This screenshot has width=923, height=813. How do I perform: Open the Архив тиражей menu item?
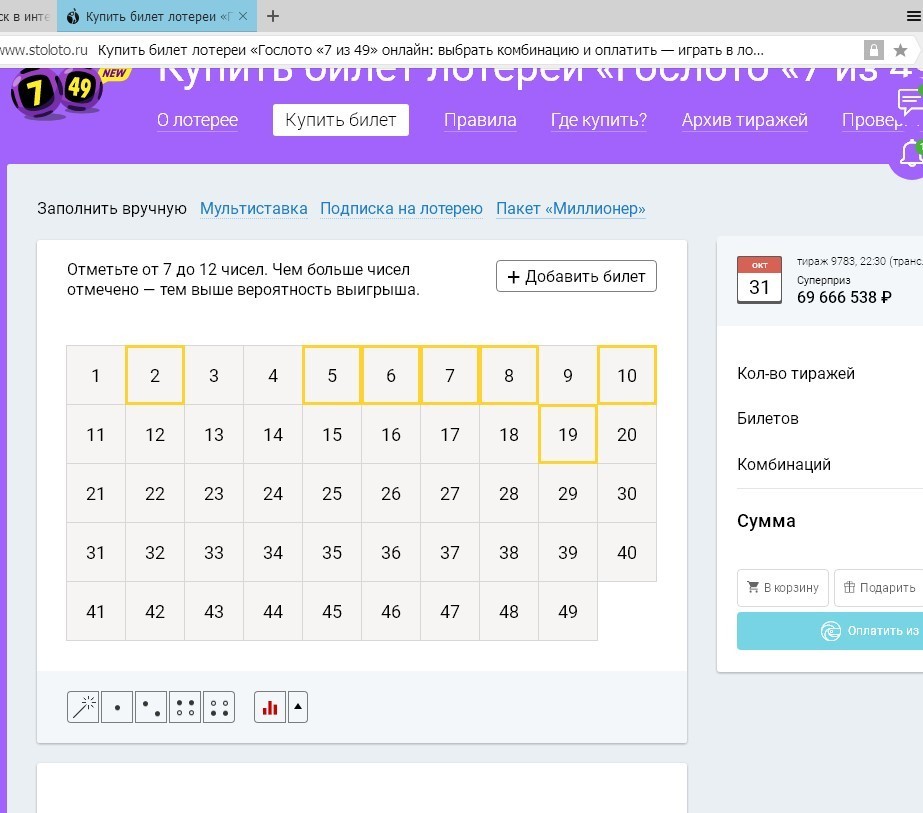click(745, 120)
